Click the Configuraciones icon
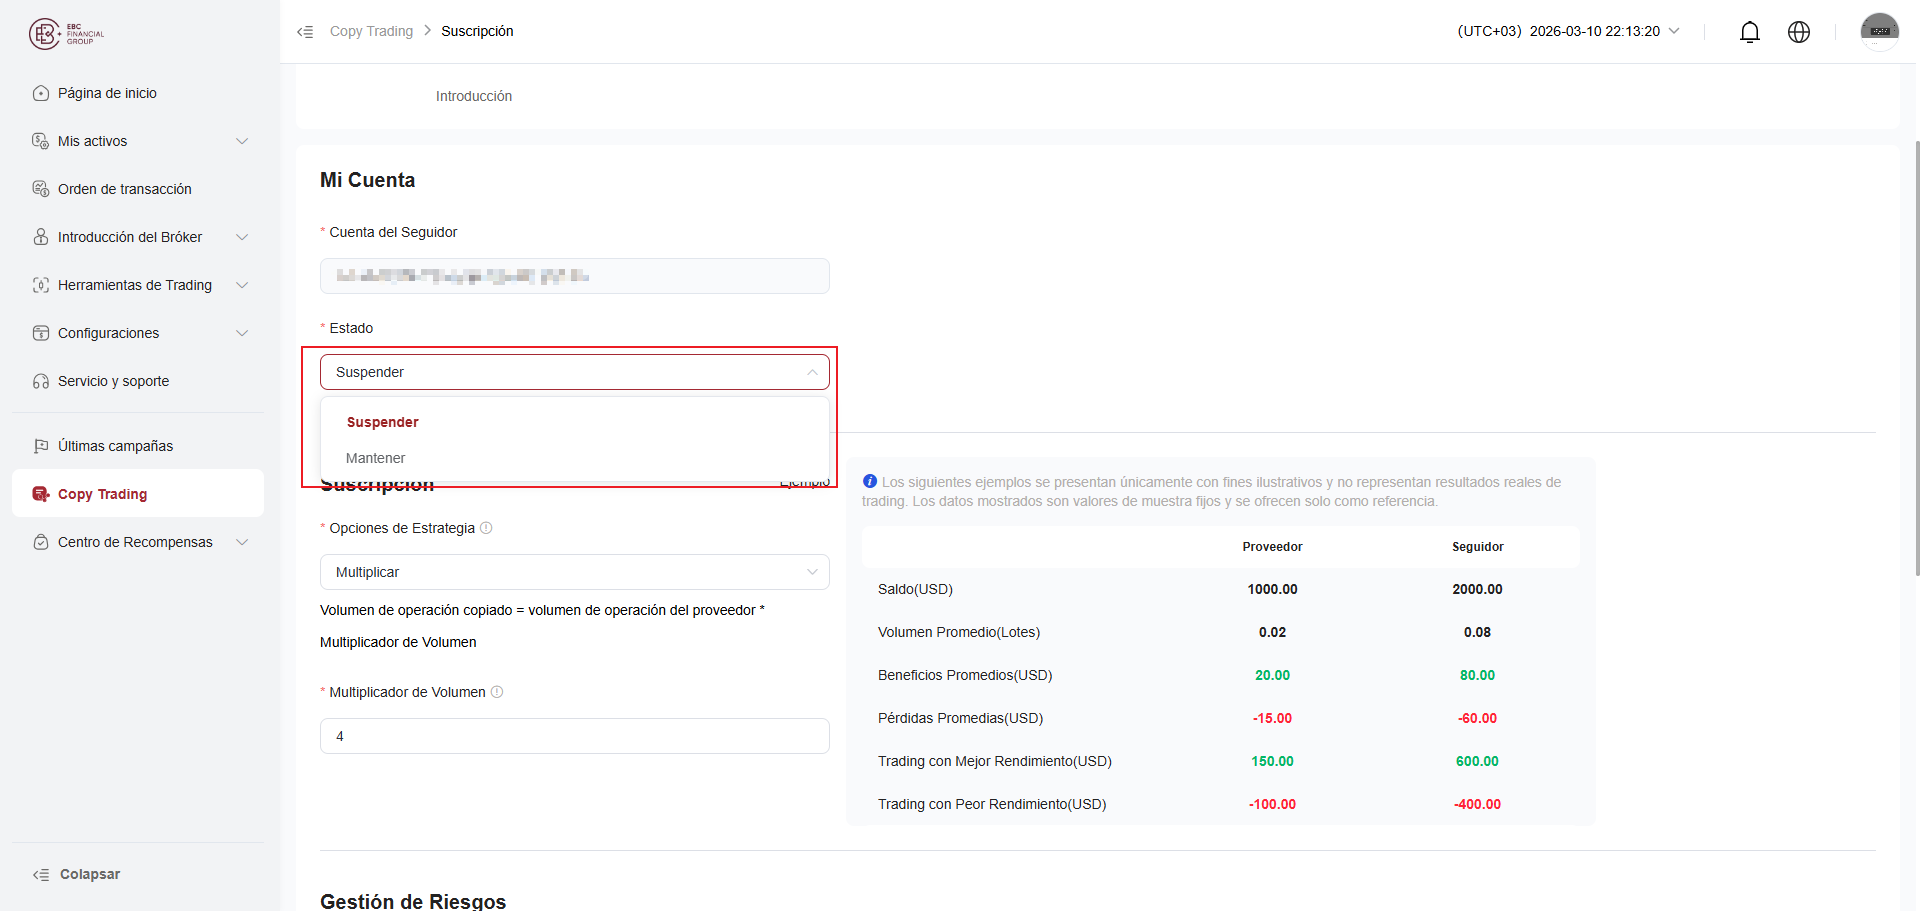Viewport: 1920px width, 911px height. 41,333
